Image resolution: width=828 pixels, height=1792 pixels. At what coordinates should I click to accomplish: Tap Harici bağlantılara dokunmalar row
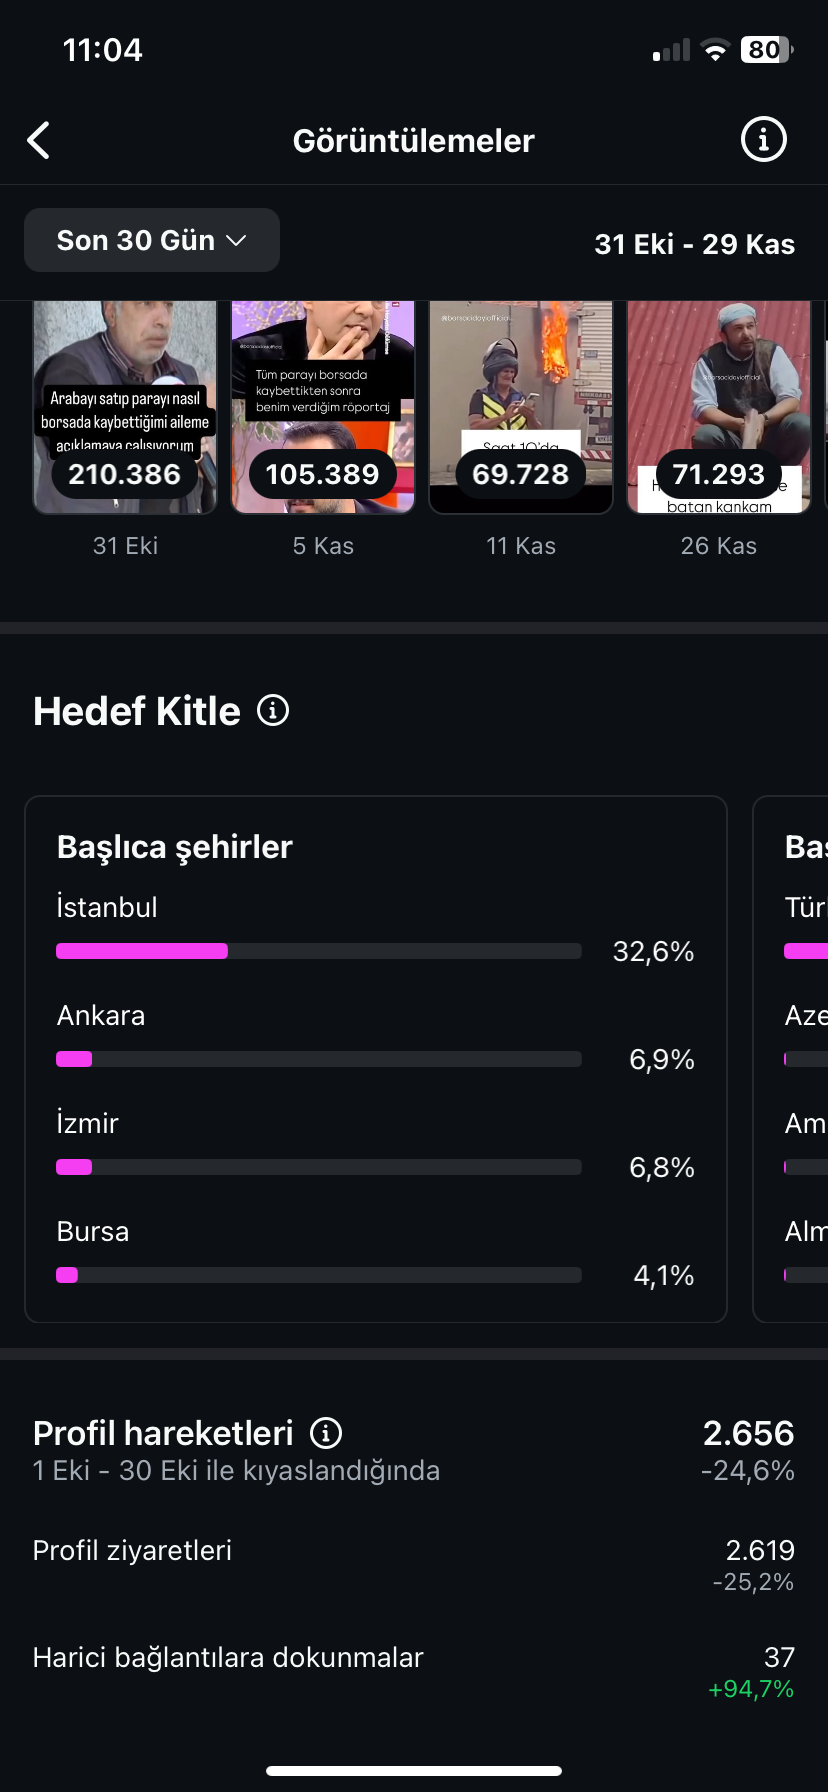[414, 1672]
